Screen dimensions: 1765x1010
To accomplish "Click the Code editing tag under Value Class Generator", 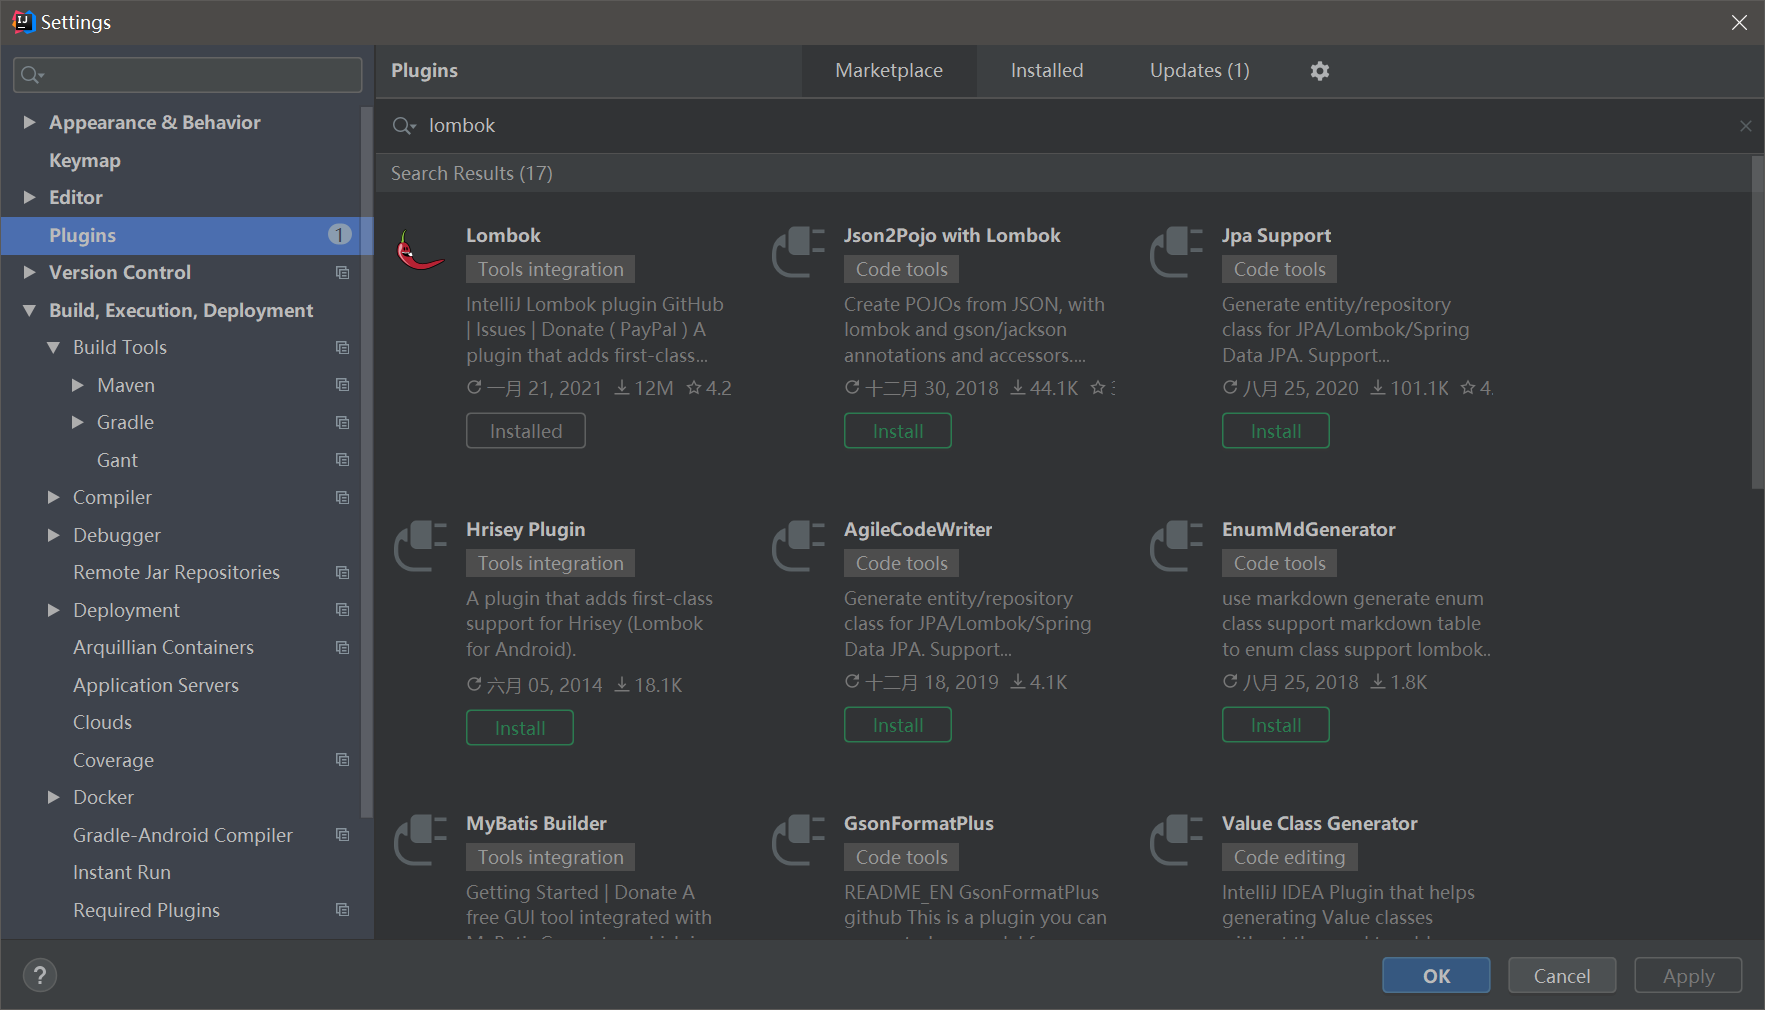I will (x=1289, y=857).
